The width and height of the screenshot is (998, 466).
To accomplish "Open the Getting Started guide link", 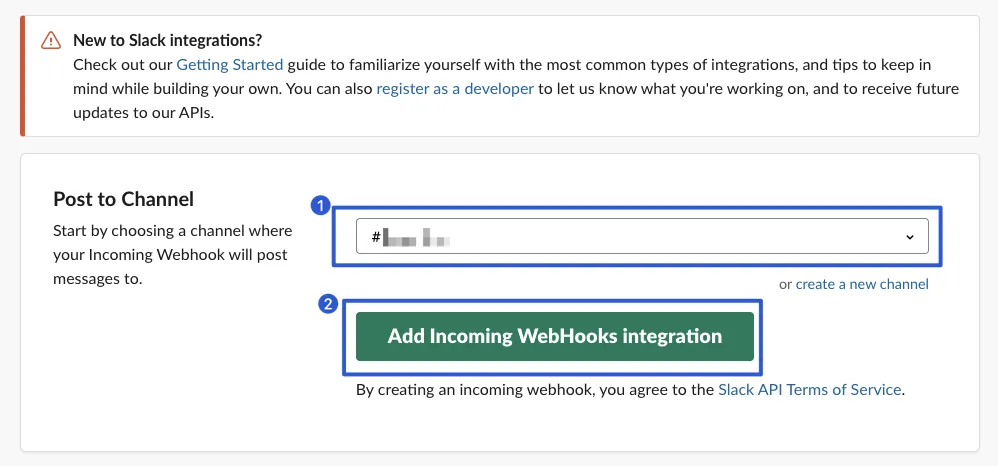I will pos(229,65).
